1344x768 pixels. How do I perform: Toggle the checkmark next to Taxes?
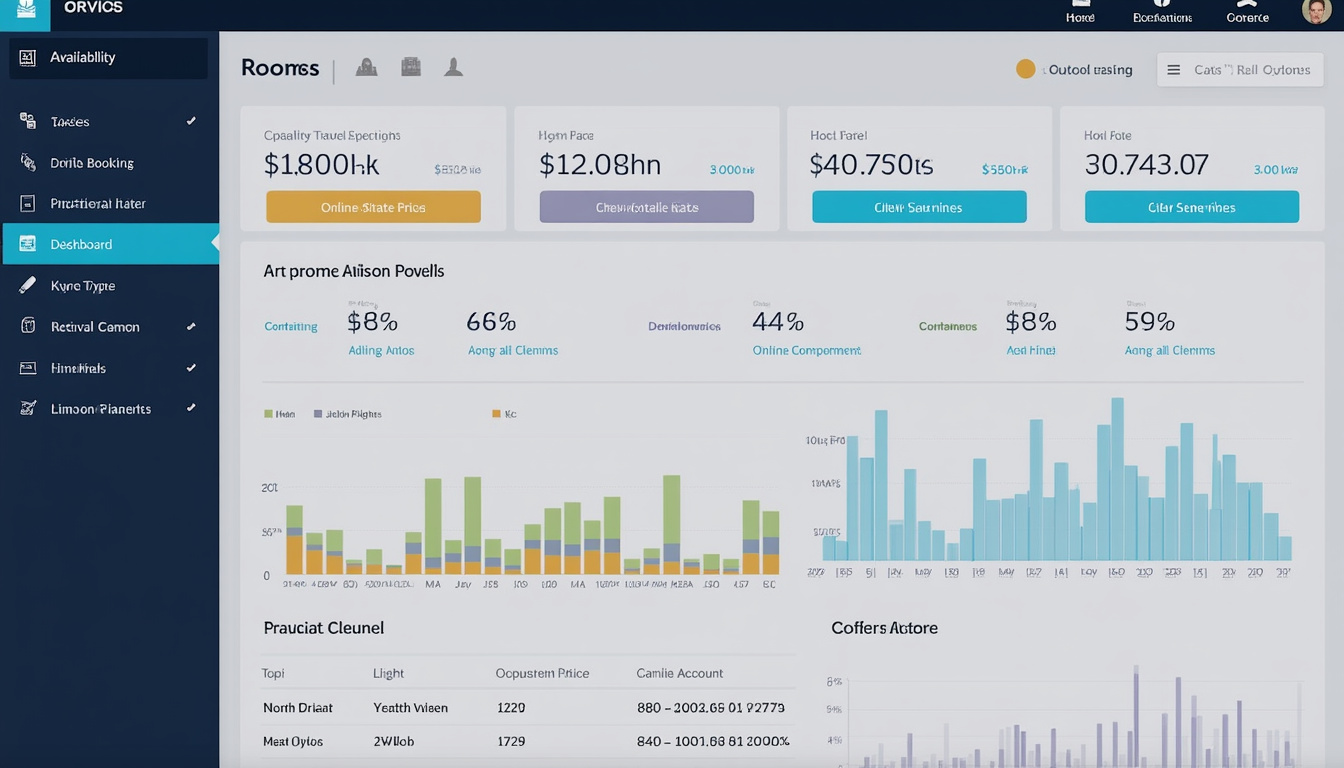pyautogui.click(x=191, y=121)
